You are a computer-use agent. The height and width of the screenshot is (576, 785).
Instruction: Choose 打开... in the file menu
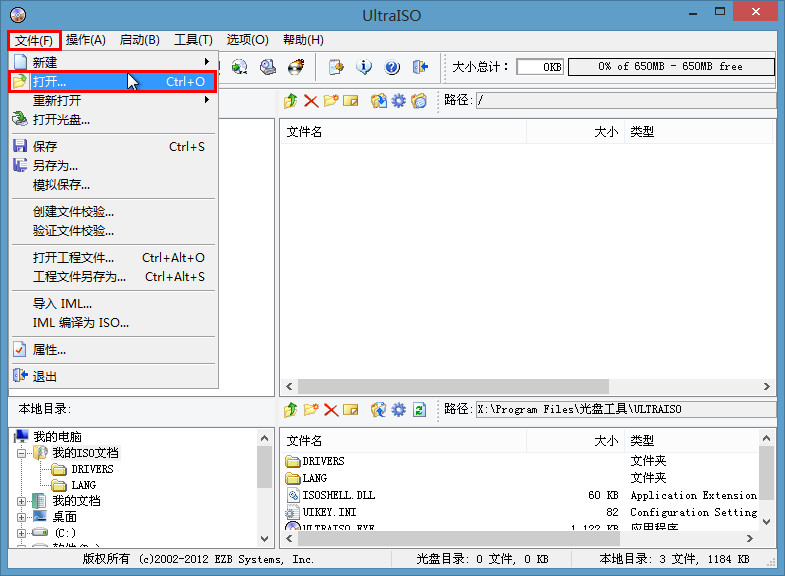(x=113, y=82)
